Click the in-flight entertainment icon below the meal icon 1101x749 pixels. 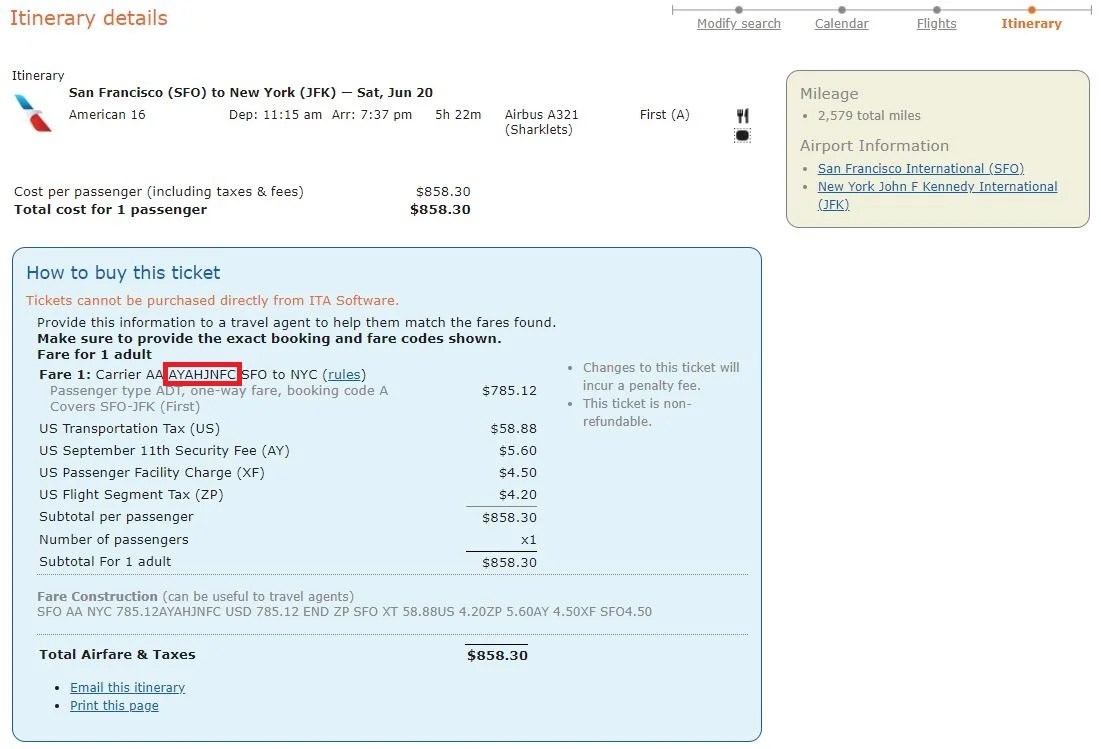(742, 134)
